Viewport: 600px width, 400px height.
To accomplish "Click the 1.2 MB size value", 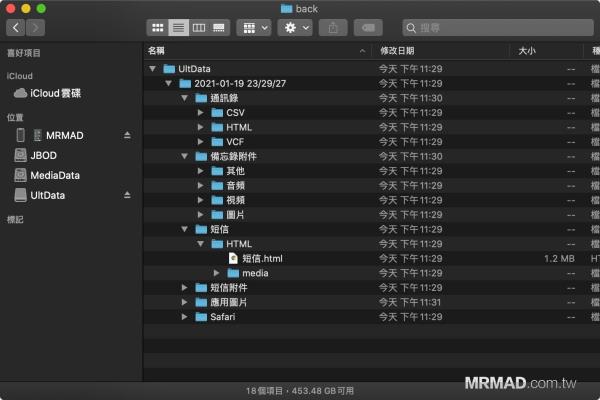I will pyautogui.click(x=559, y=259).
